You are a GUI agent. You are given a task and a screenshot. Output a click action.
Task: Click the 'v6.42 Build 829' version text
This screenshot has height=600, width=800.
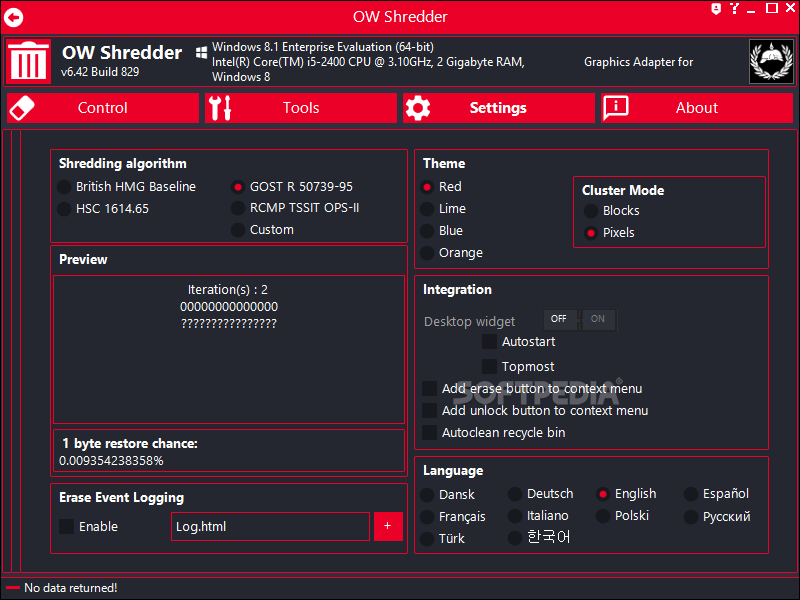100,72
